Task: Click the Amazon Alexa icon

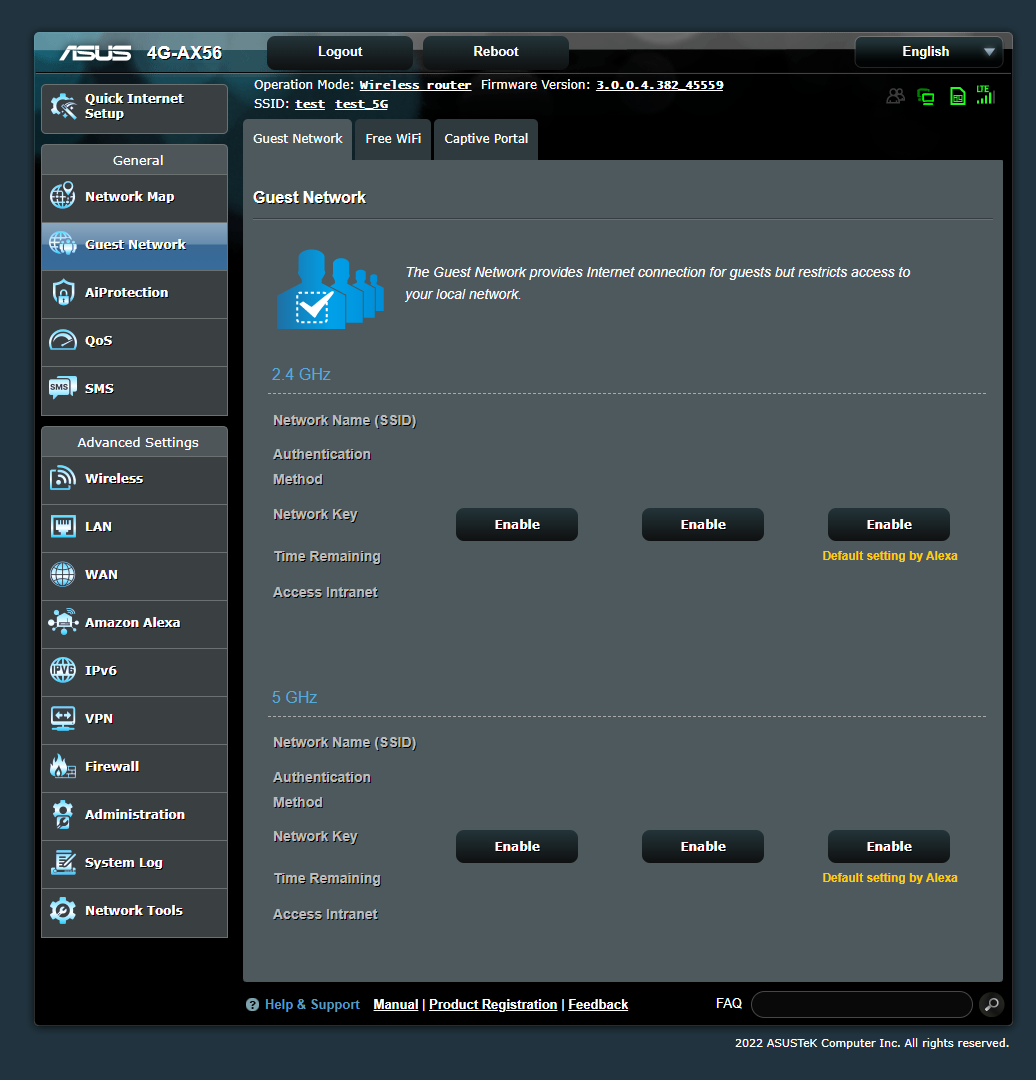Action: click(x=63, y=622)
